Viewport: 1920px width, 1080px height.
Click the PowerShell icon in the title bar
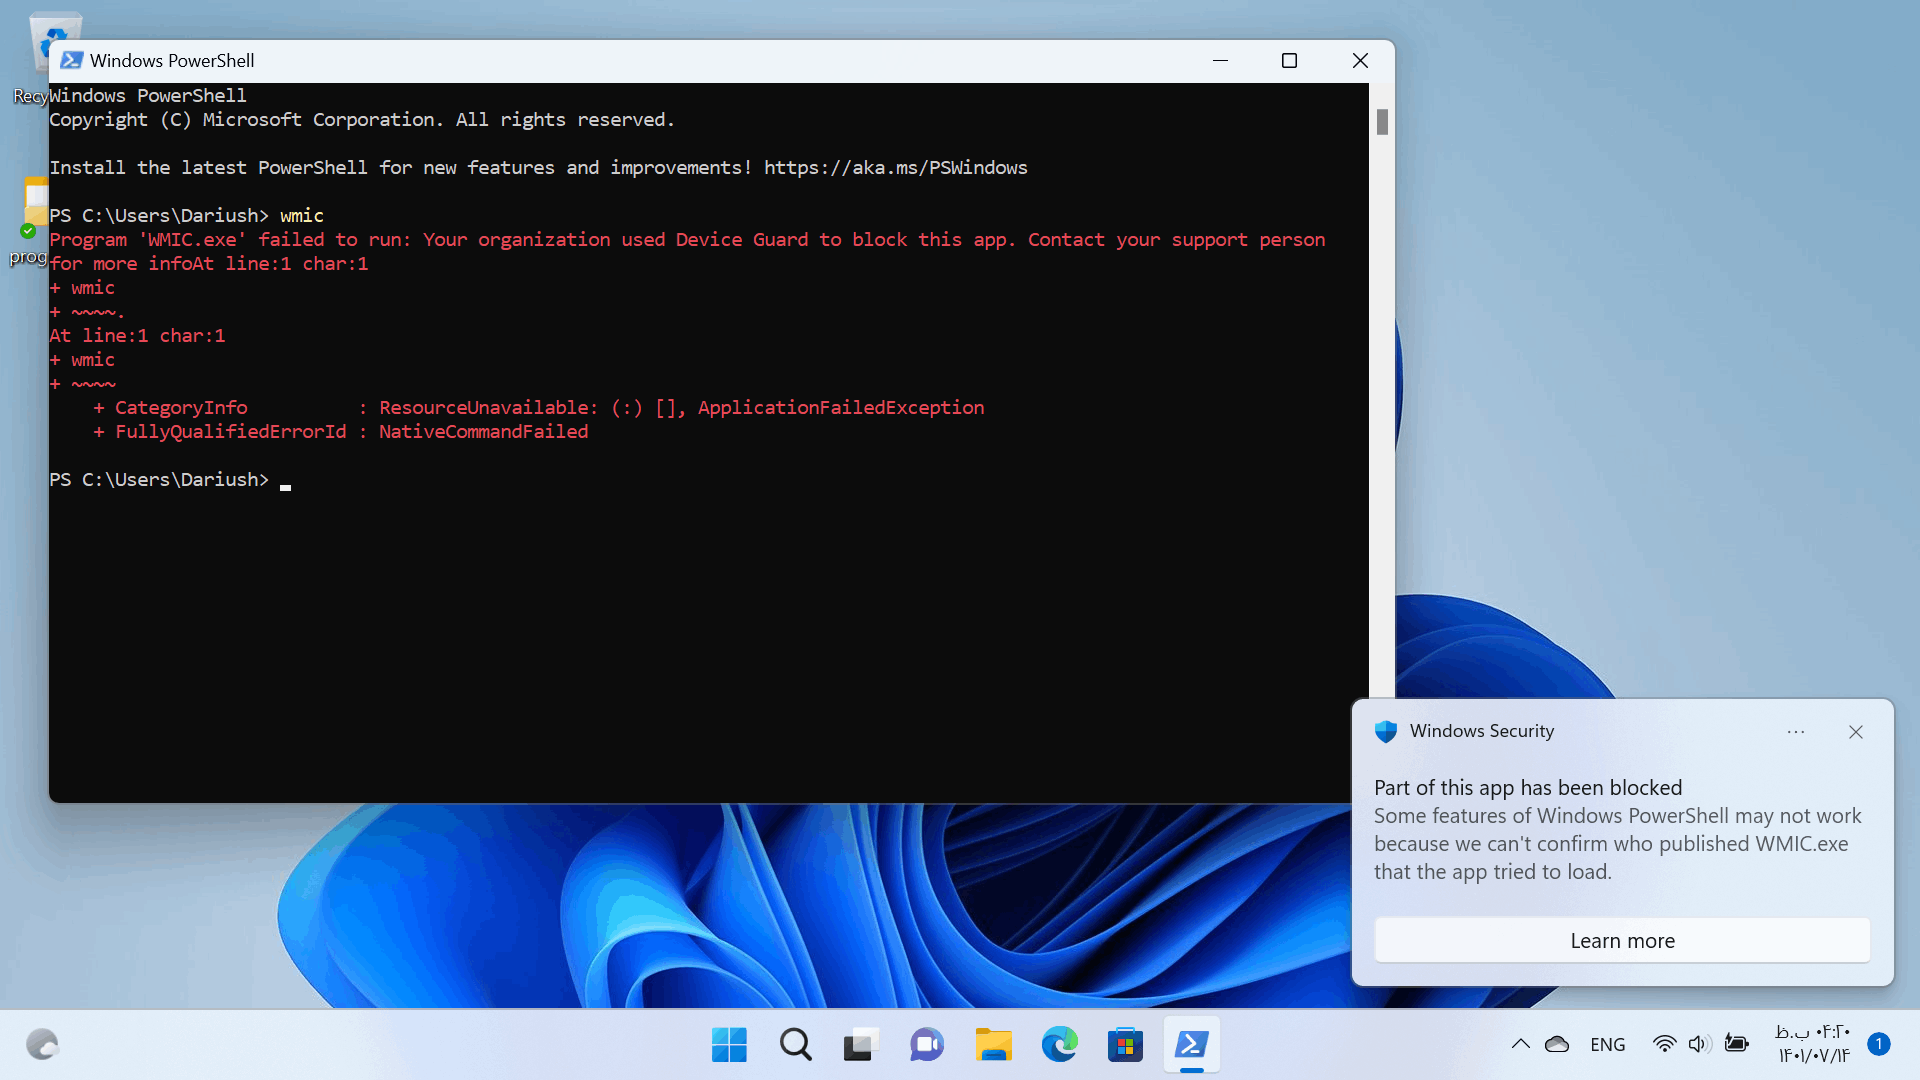[71, 60]
